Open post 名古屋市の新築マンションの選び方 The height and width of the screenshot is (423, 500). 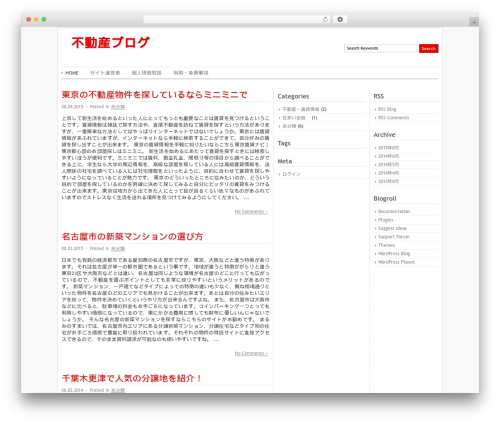coord(132,237)
